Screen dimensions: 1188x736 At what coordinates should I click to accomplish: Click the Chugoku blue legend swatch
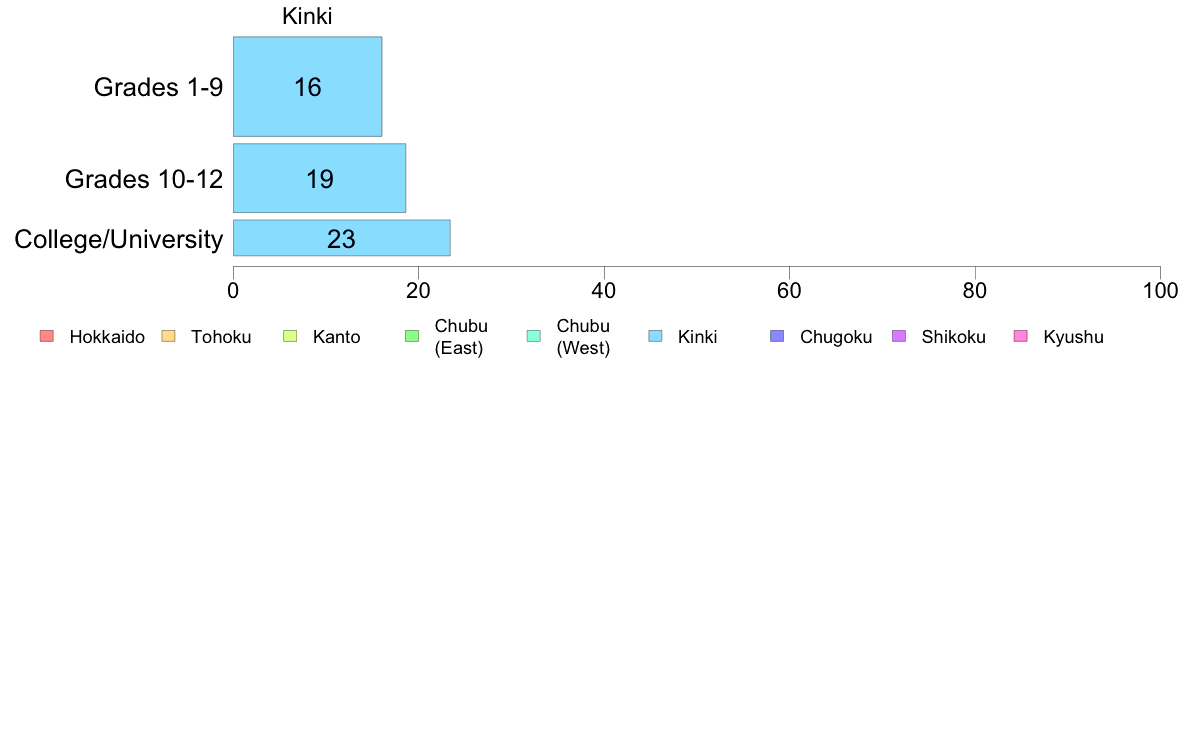777,337
